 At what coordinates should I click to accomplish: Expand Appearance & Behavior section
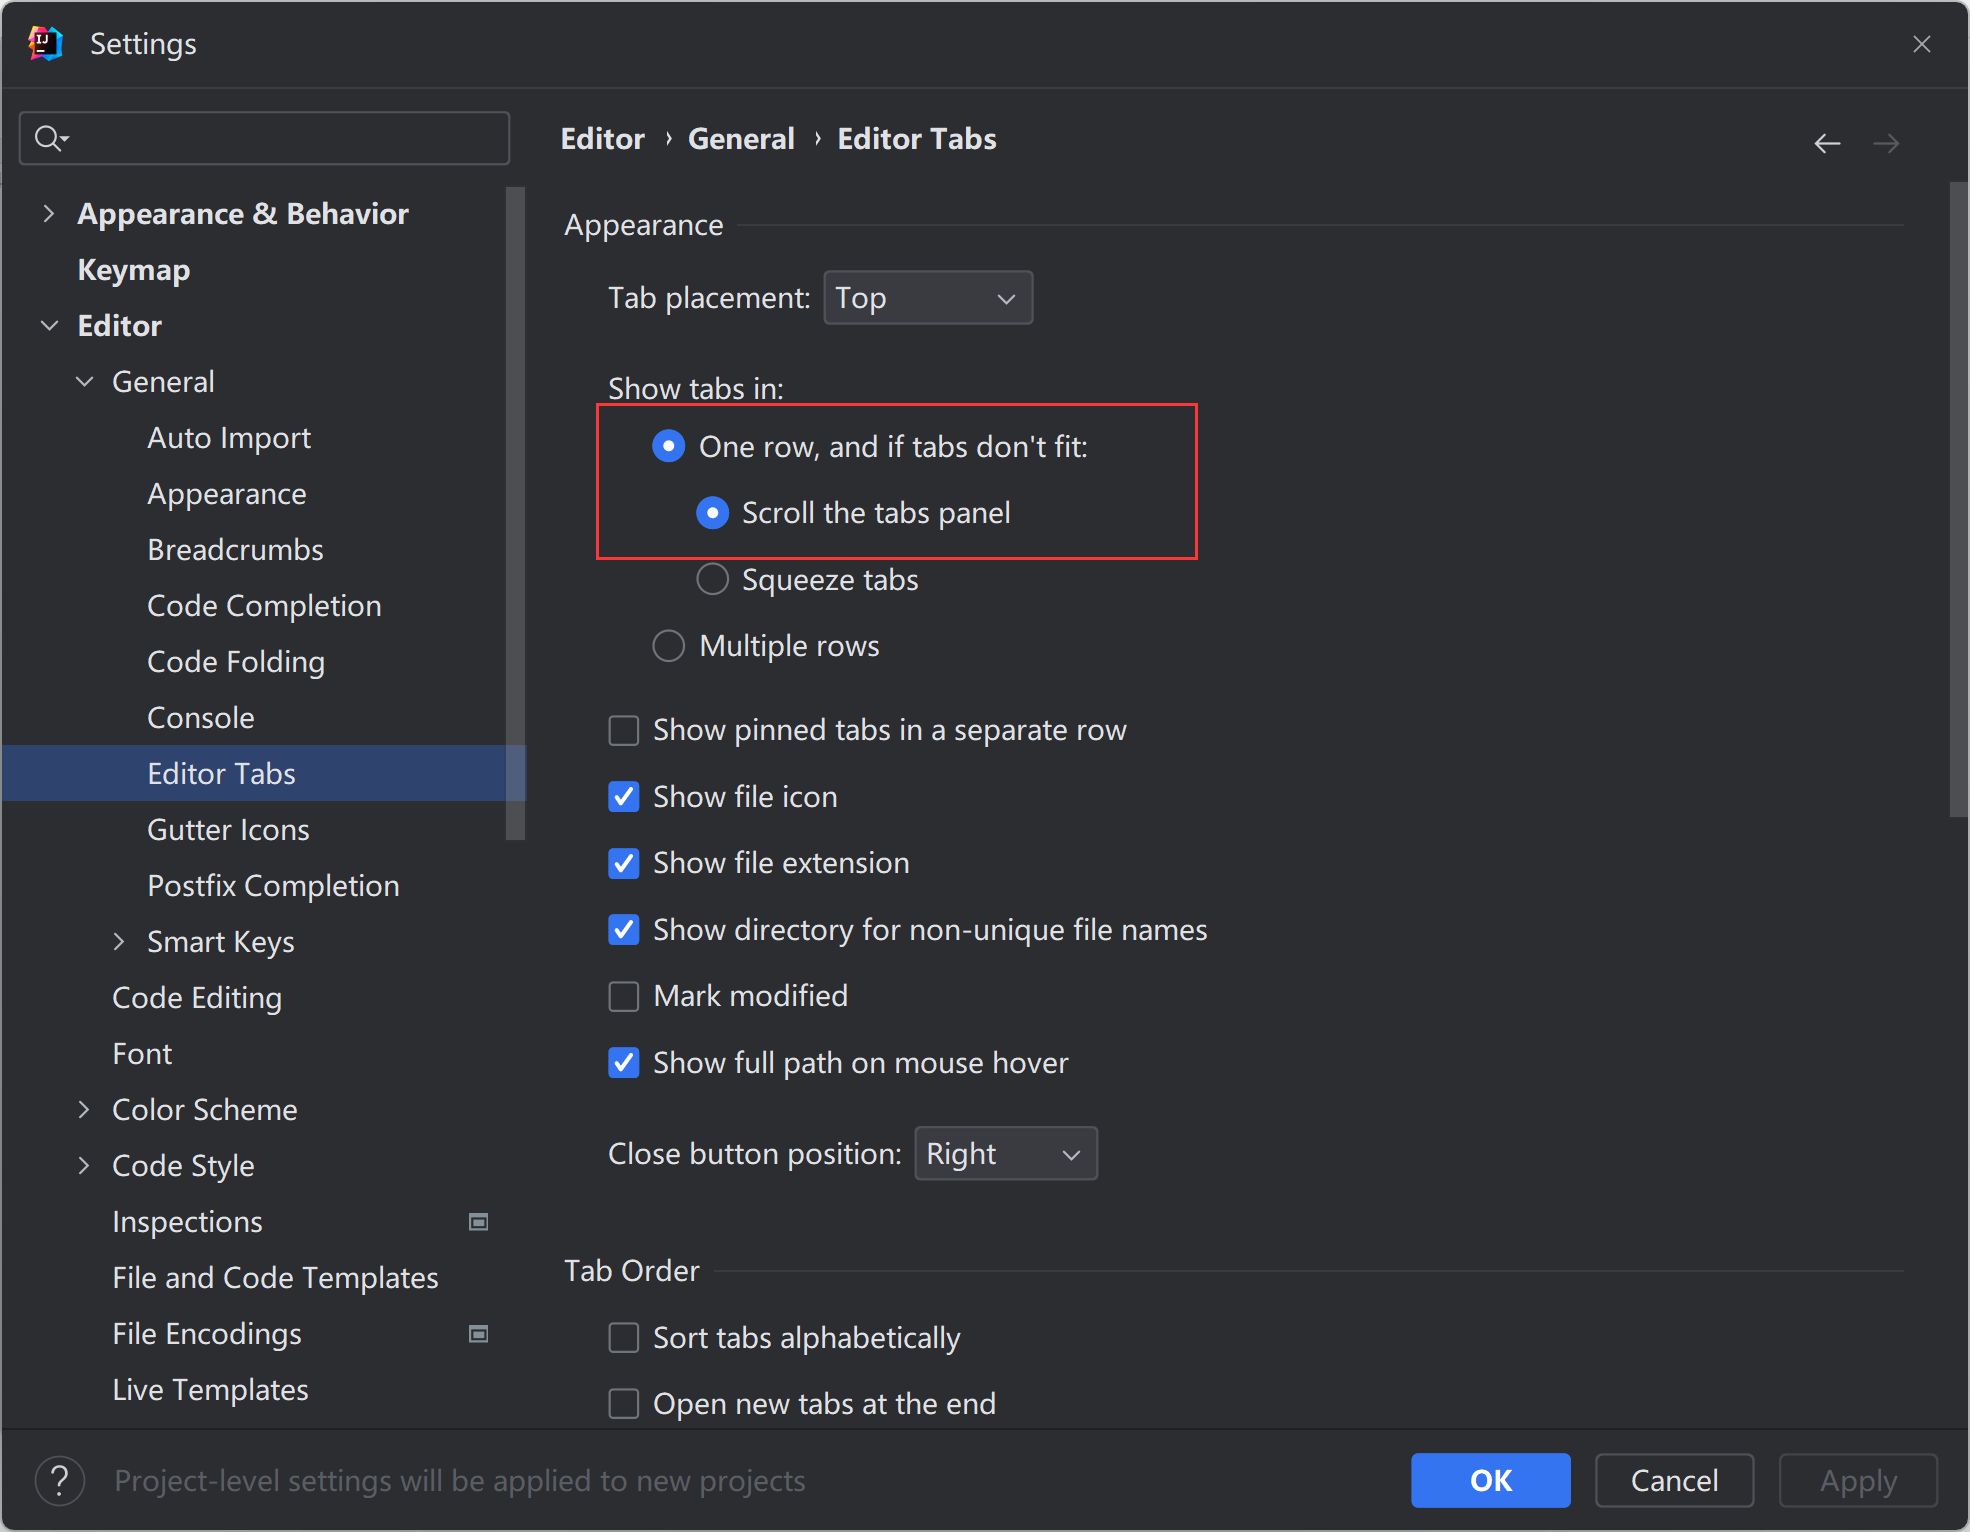click(x=48, y=213)
